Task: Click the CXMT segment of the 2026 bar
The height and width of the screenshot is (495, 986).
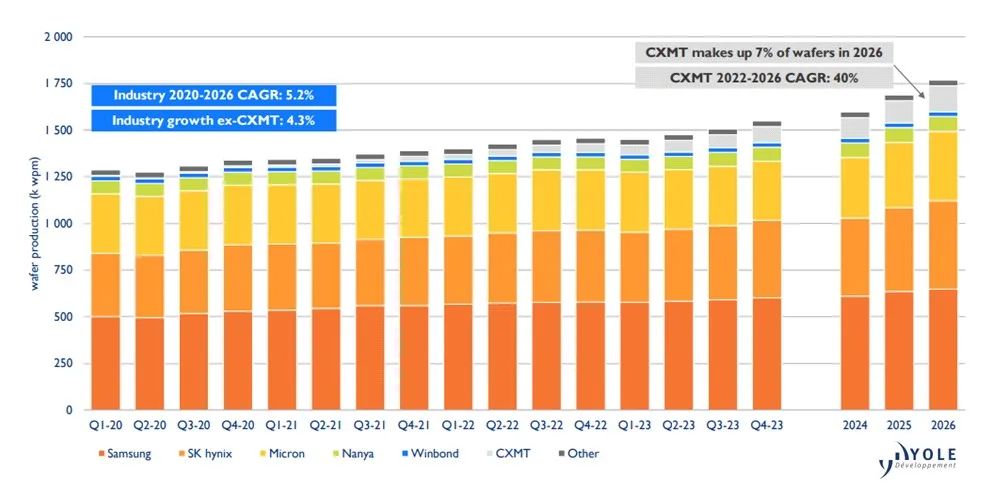Action: point(943,99)
